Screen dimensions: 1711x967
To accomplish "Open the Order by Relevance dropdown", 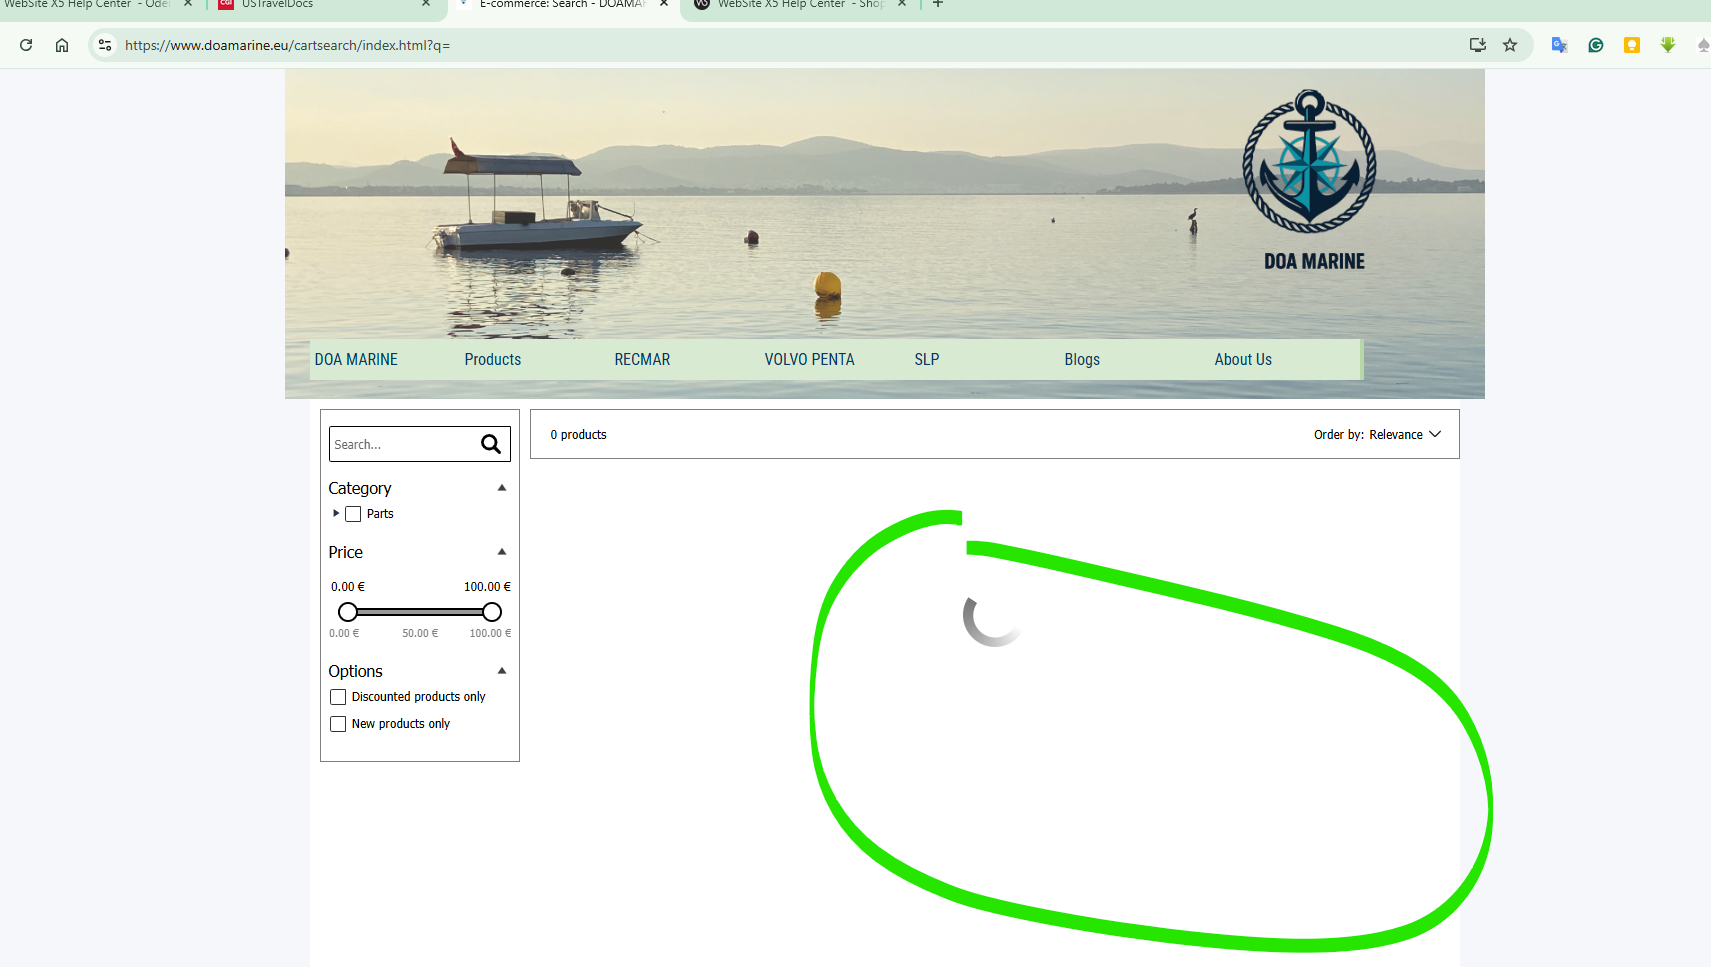I will pyautogui.click(x=1377, y=435).
